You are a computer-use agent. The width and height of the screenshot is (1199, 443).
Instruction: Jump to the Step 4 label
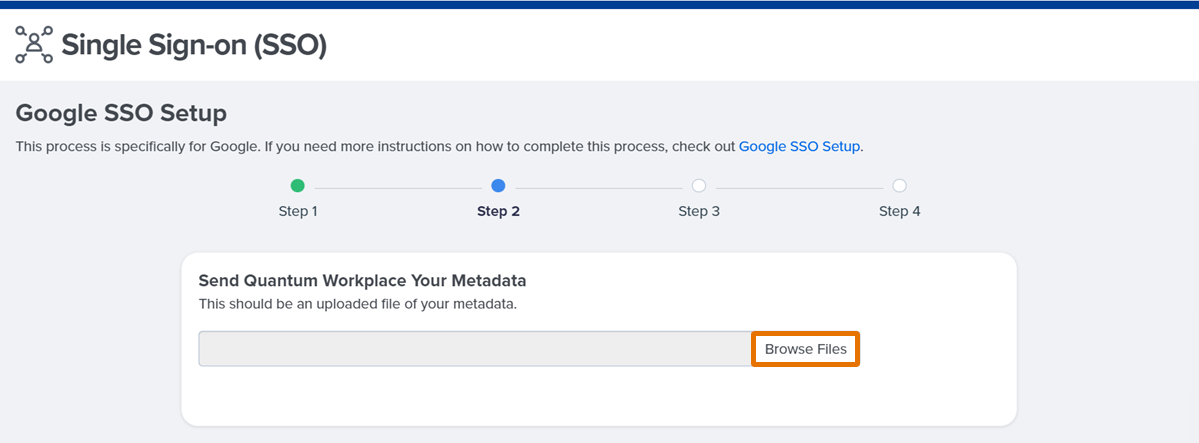899,212
